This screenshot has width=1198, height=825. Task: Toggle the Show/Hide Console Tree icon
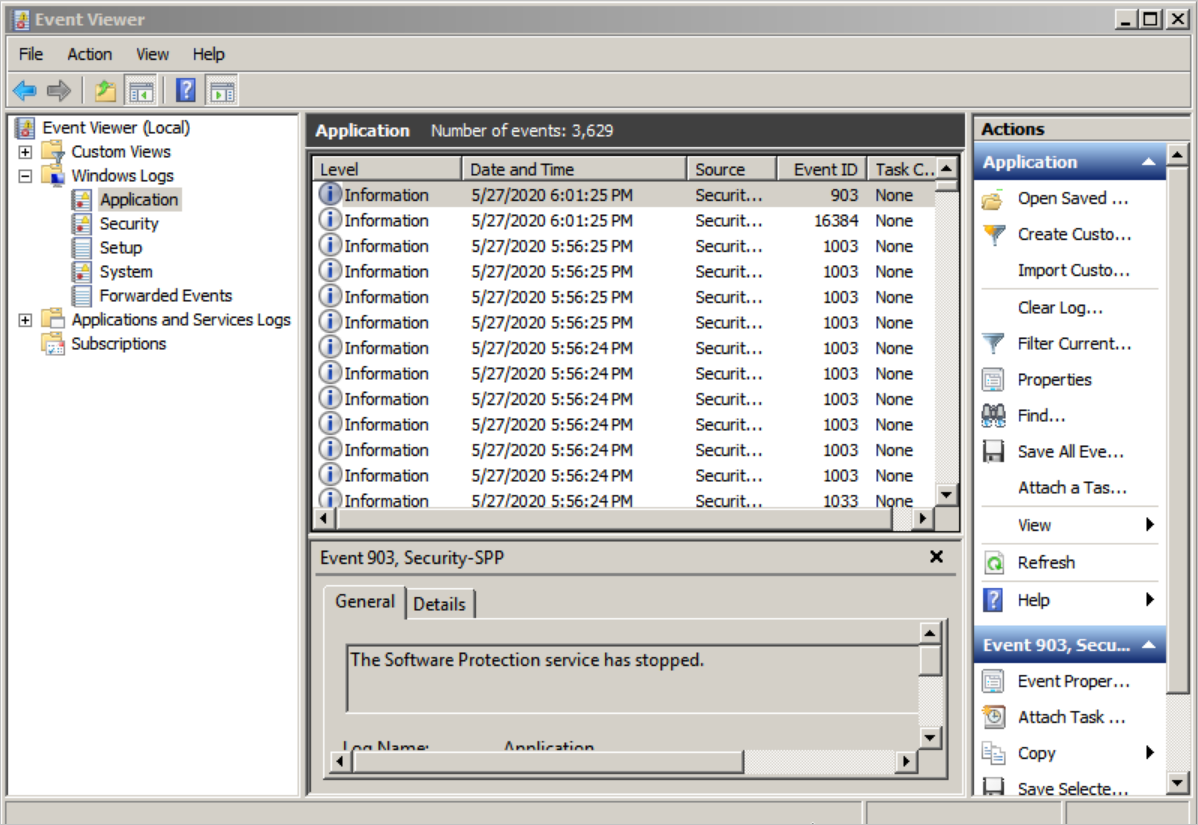pyautogui.click(x=141, y=91)
